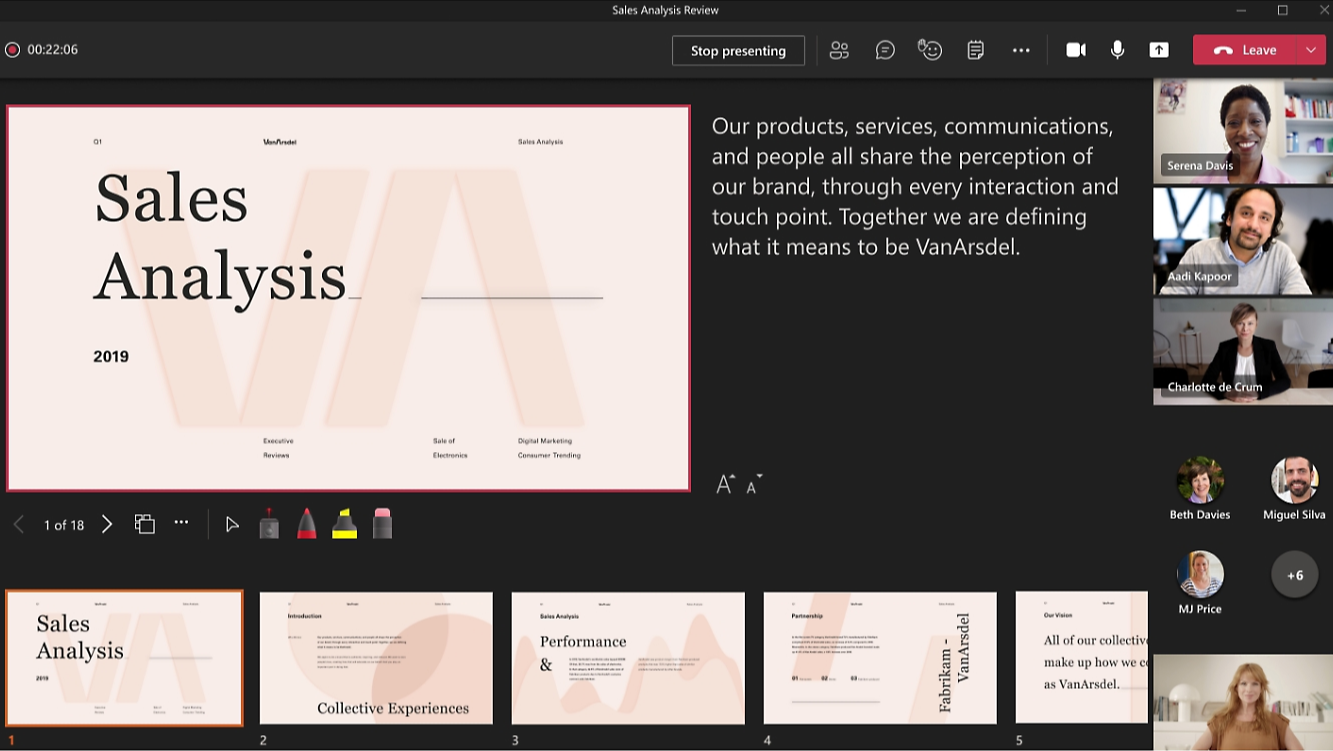Open the meeting notes icon
1333x751 pixels.
click(x=976, y=50)
